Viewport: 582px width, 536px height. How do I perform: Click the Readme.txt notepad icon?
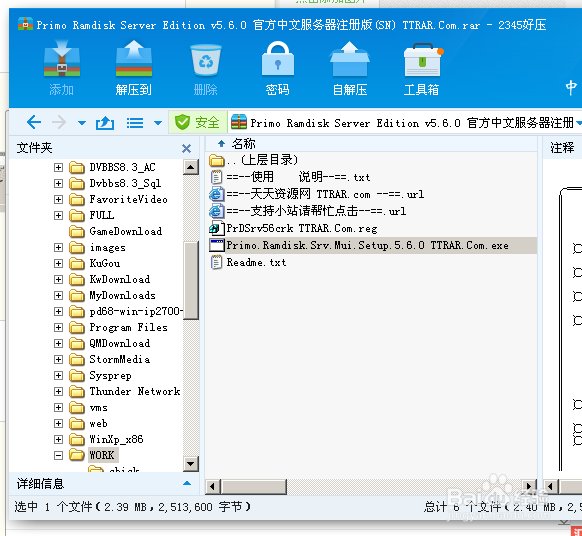[216, 262]
